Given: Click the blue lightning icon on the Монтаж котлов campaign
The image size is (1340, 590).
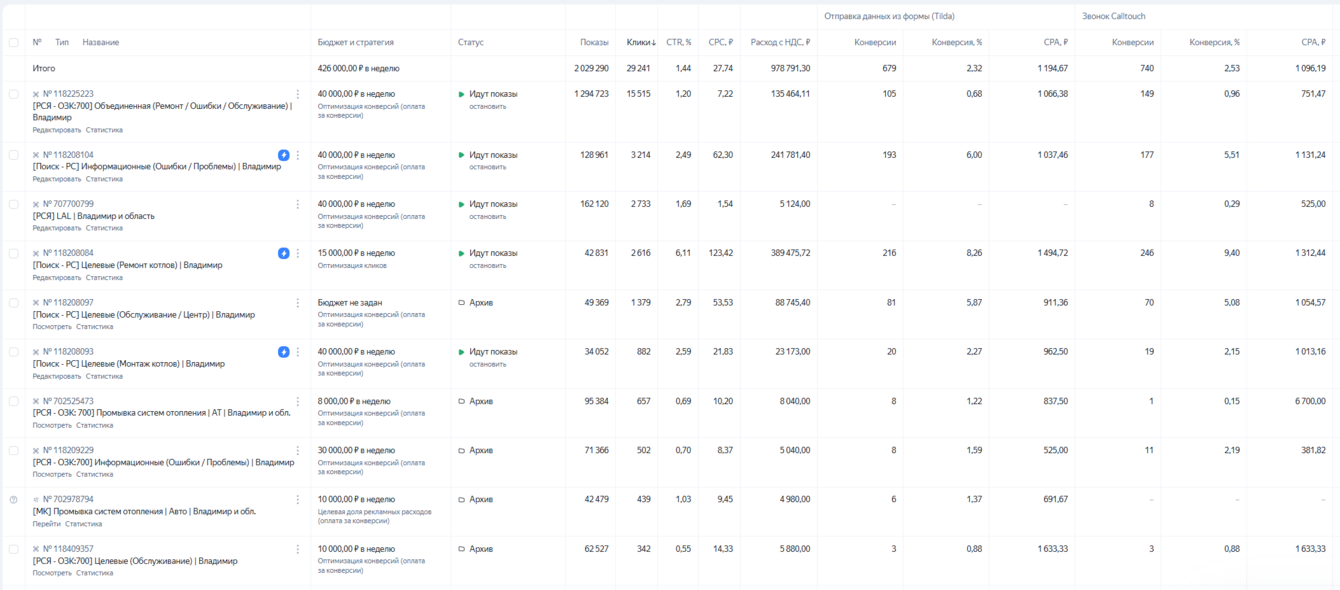Looking at the screenshot, I should [x=284, y=352].
